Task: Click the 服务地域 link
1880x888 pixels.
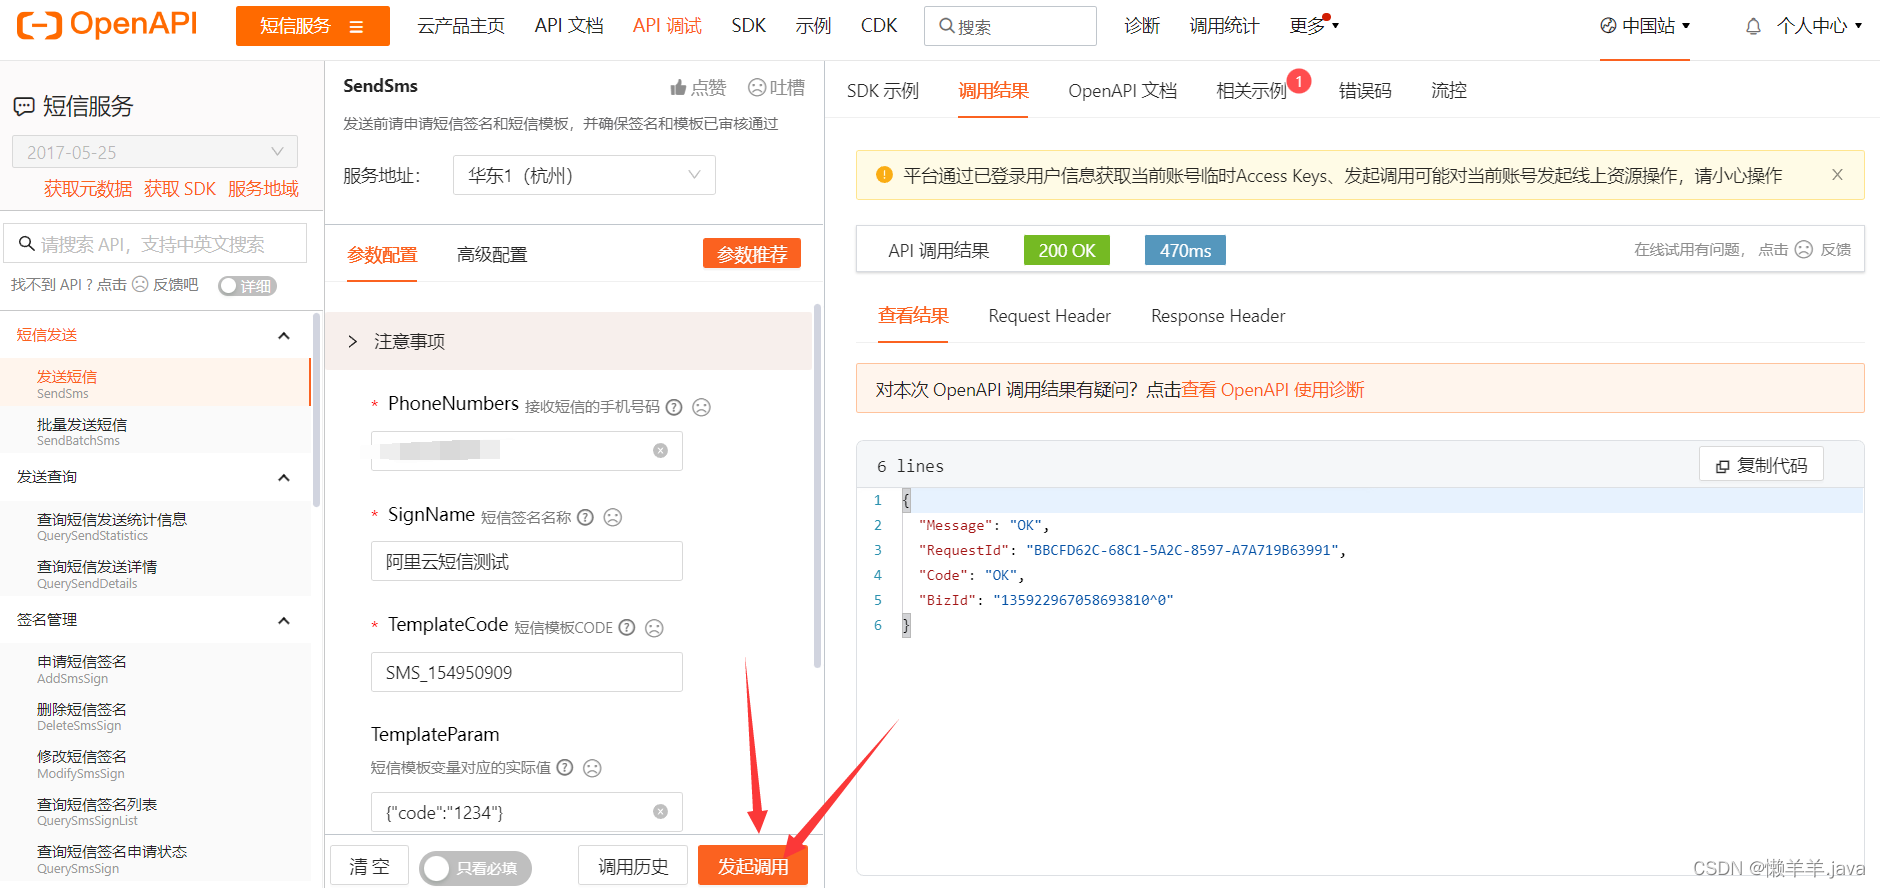Action: 263,189
